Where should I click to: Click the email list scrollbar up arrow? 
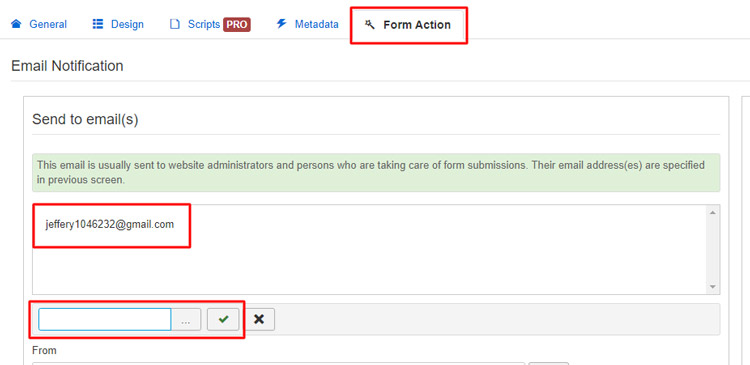click(712, 212)
